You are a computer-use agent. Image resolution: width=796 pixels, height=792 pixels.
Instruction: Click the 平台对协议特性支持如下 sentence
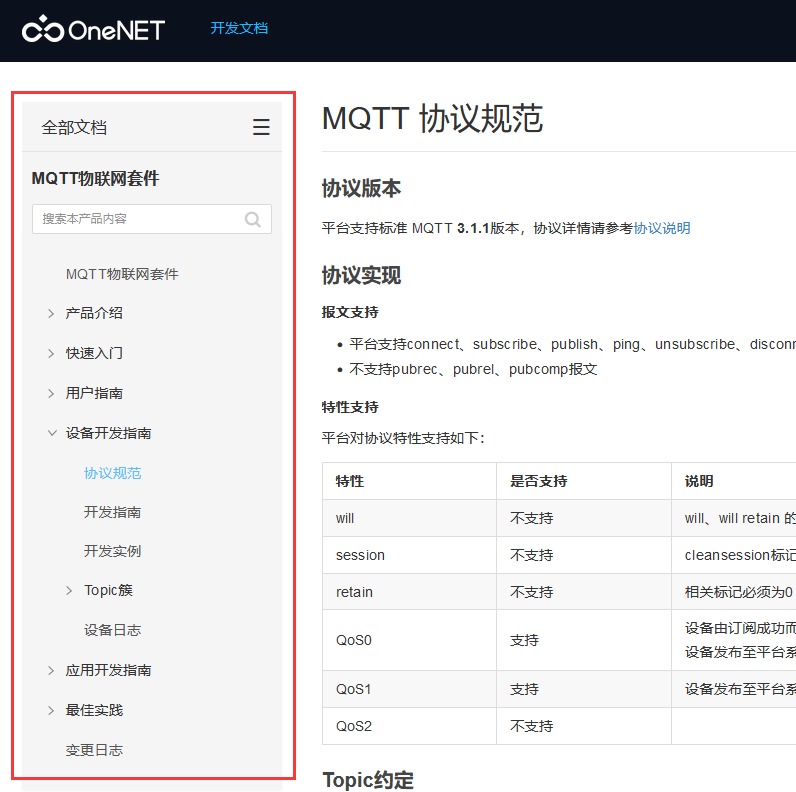coord(404,438)
